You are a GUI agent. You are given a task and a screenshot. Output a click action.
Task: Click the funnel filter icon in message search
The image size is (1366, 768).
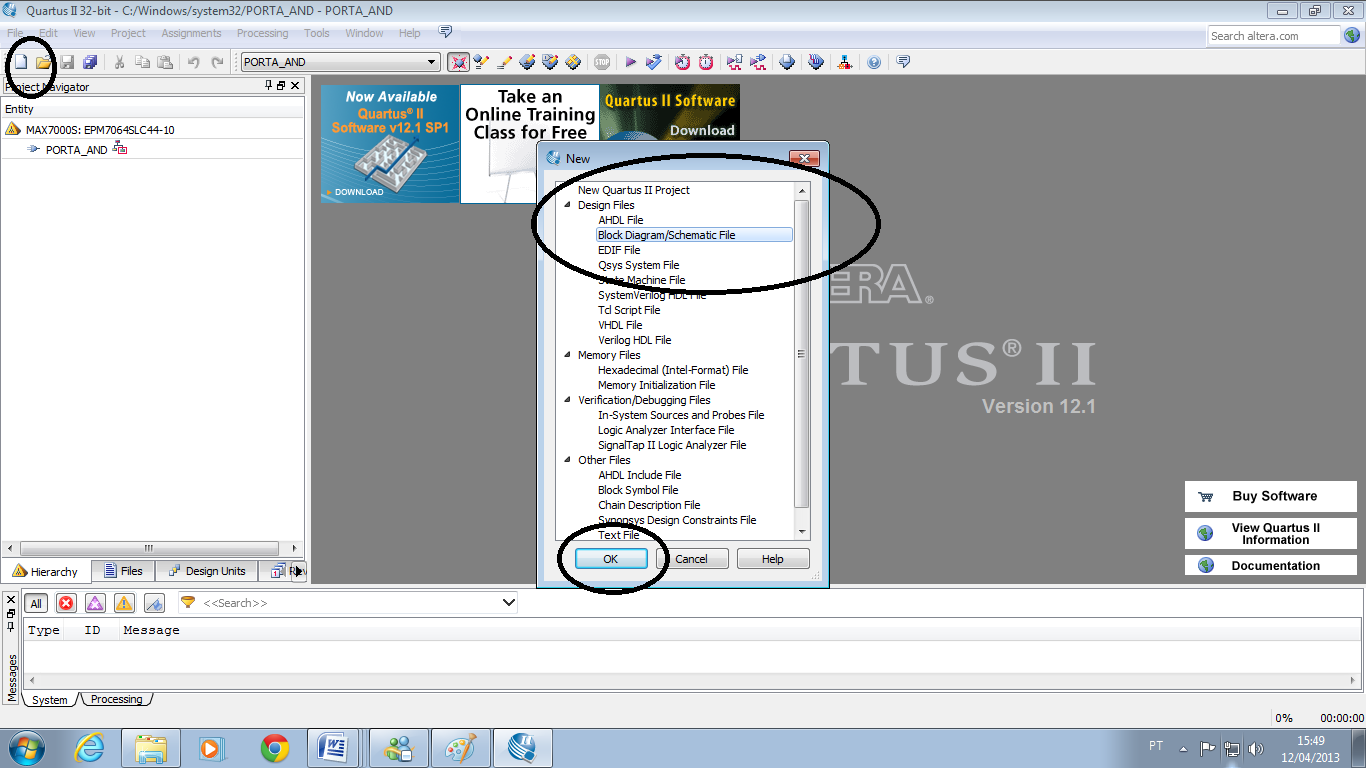click(188, 603)
